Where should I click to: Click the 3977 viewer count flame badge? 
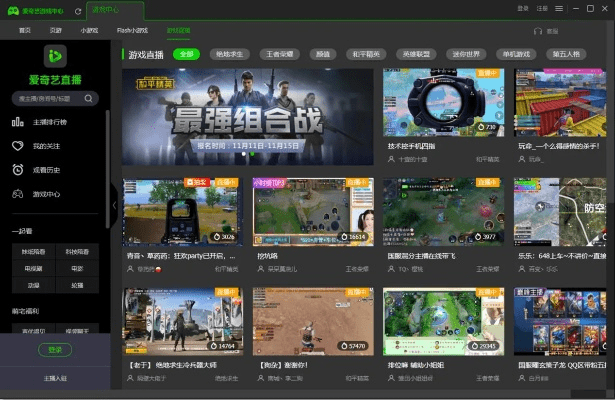pos(485,237)
